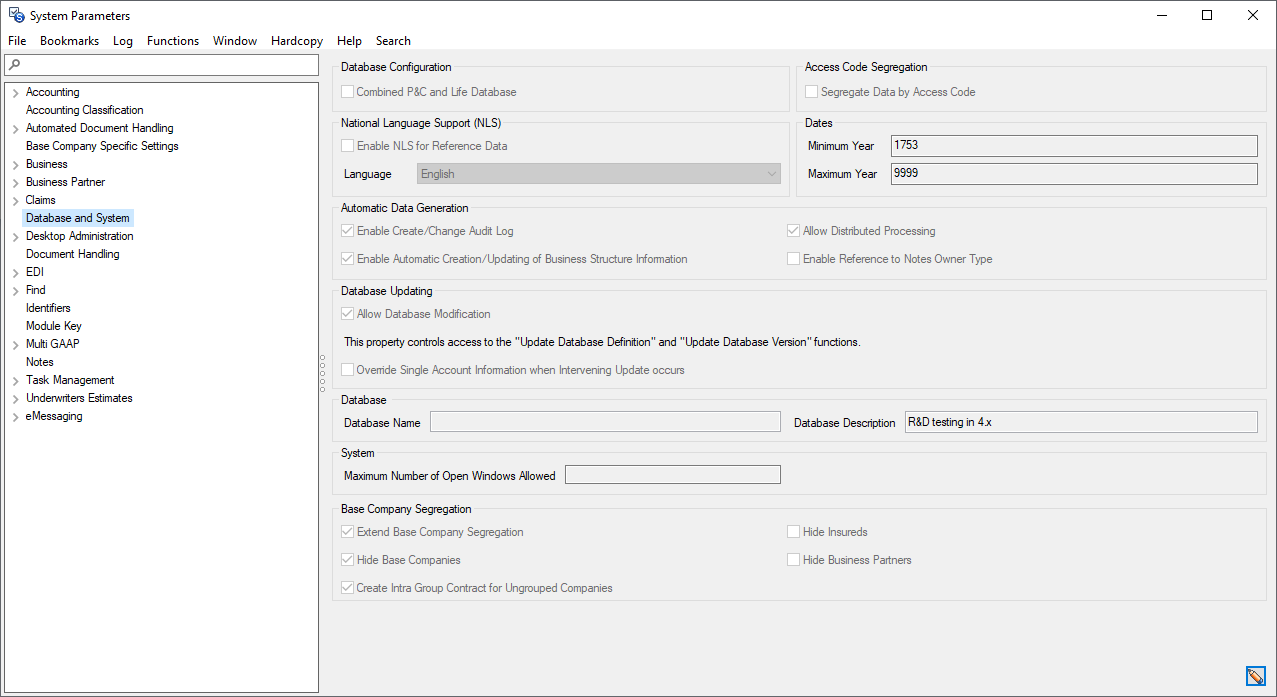Click the pencil edit icon in bottom-right corner
Image resolution: width=1277 pixels, height=697 pixels.
1256,676
